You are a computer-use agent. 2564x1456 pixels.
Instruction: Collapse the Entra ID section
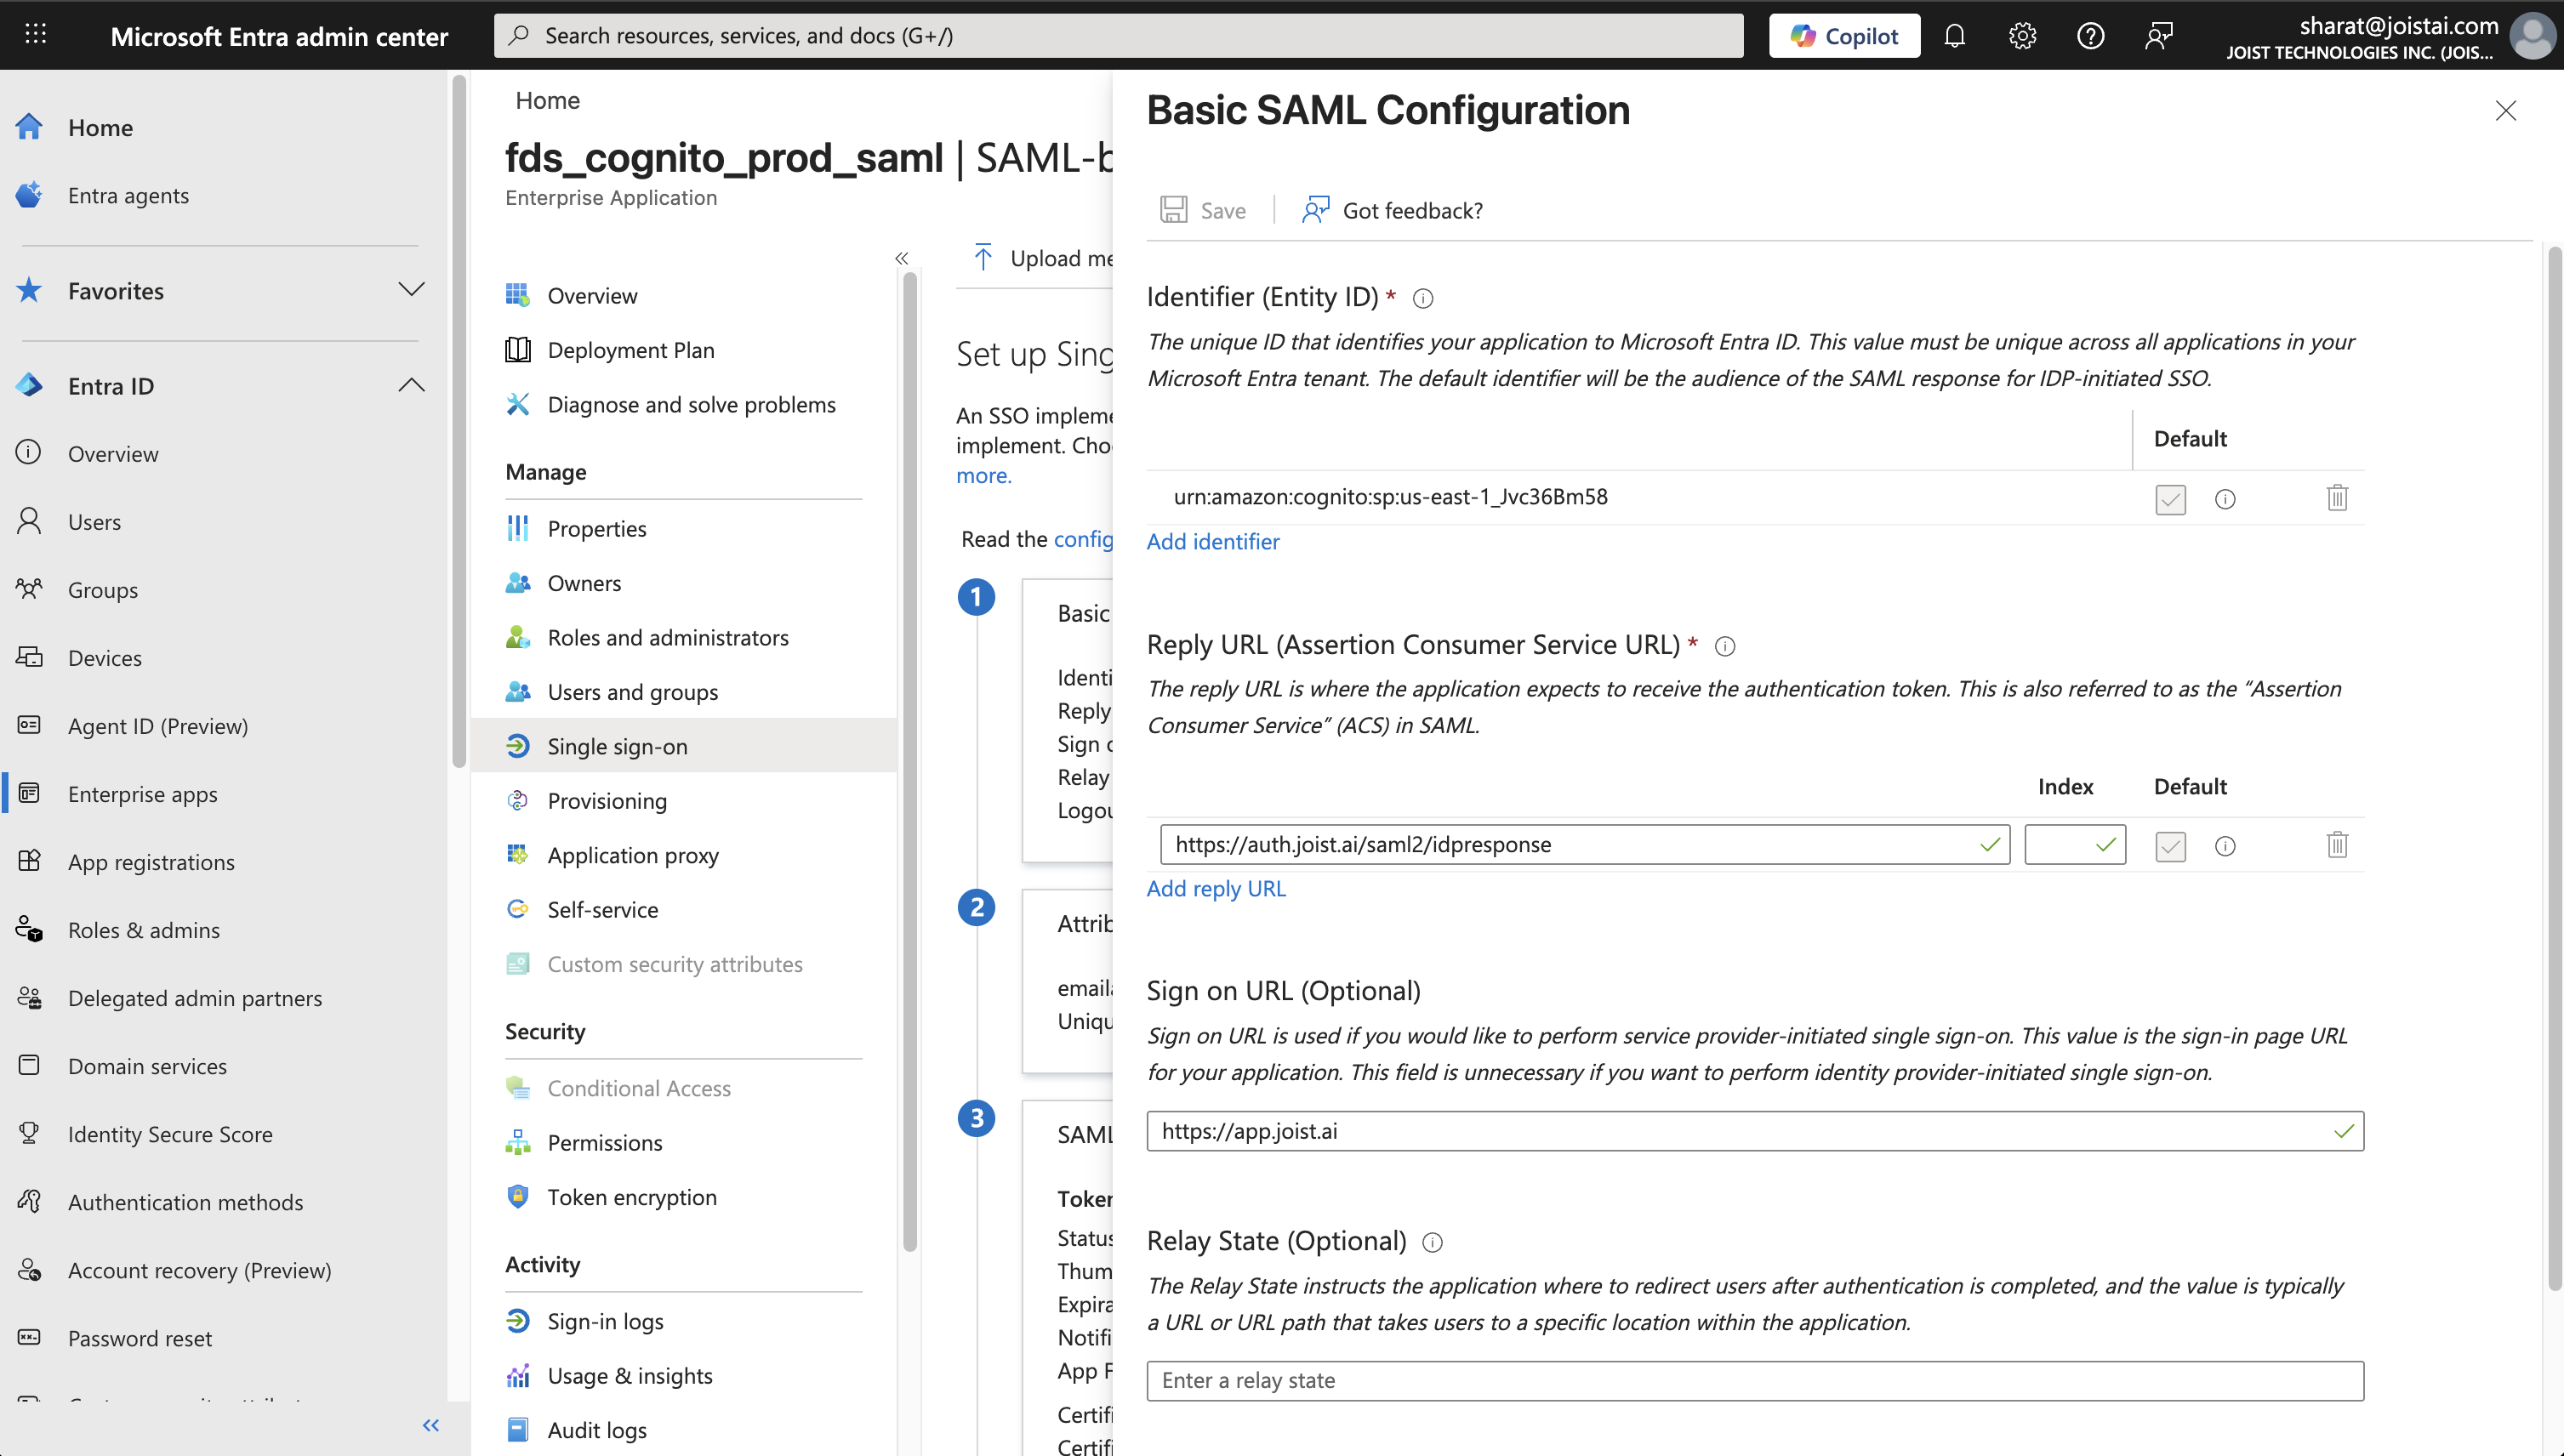411,385
